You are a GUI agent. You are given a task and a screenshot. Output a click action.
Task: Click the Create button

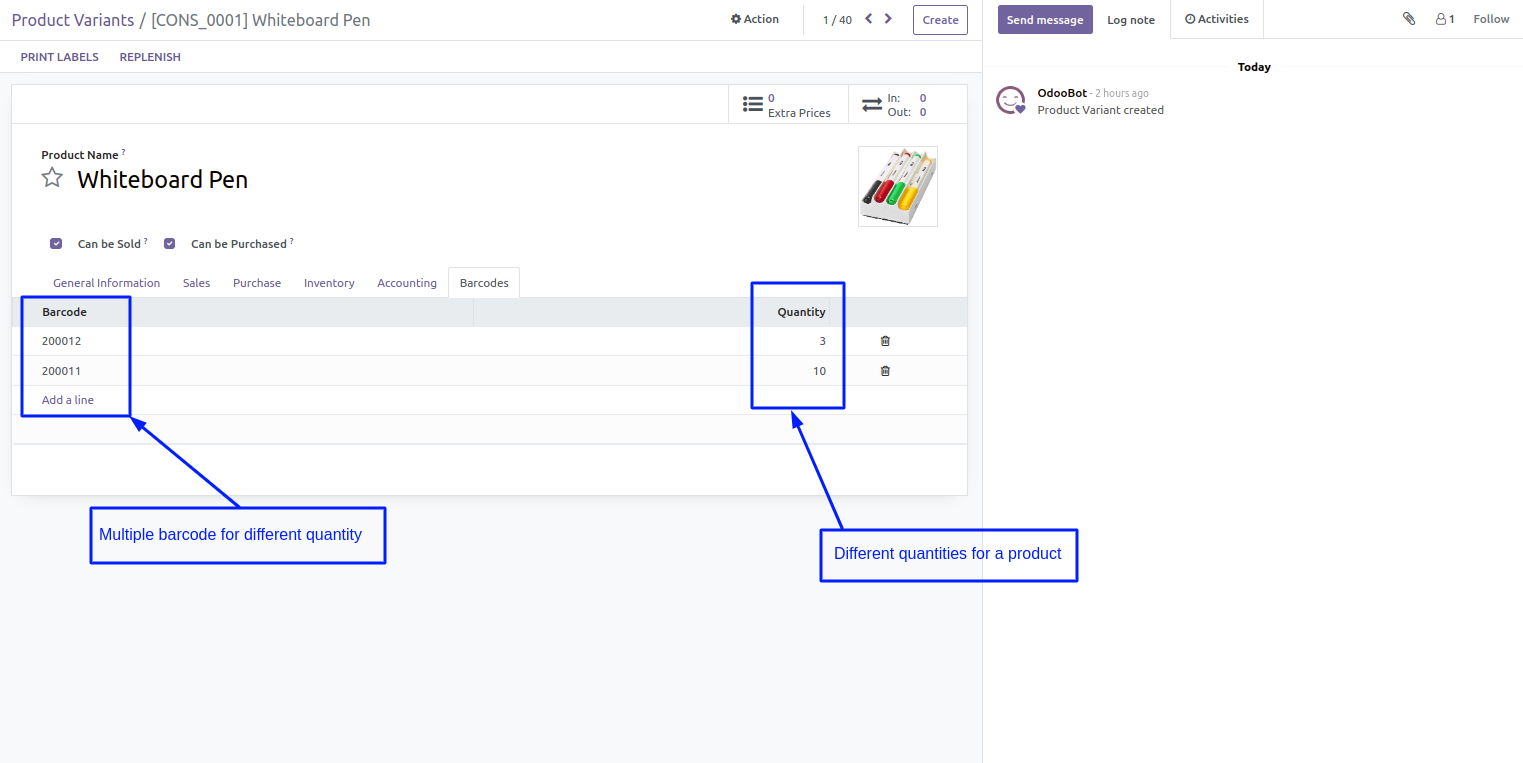click(x=940, y=20)
